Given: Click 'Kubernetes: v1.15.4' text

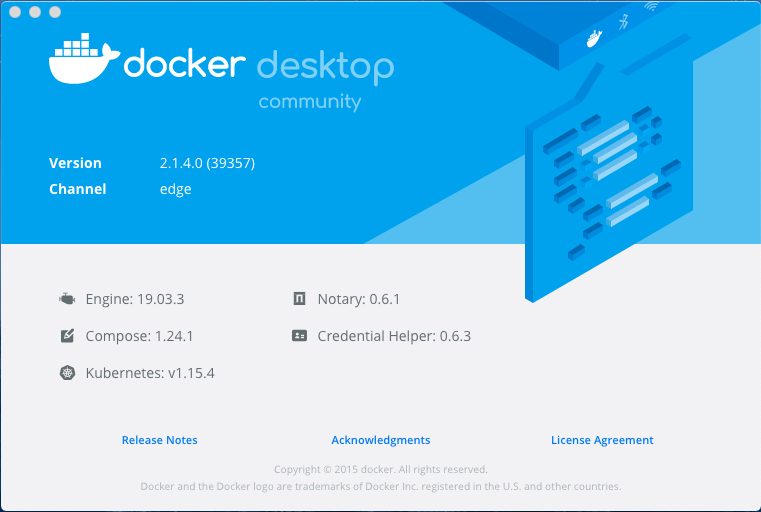Looking at the screenshot, I should (150, 373).
